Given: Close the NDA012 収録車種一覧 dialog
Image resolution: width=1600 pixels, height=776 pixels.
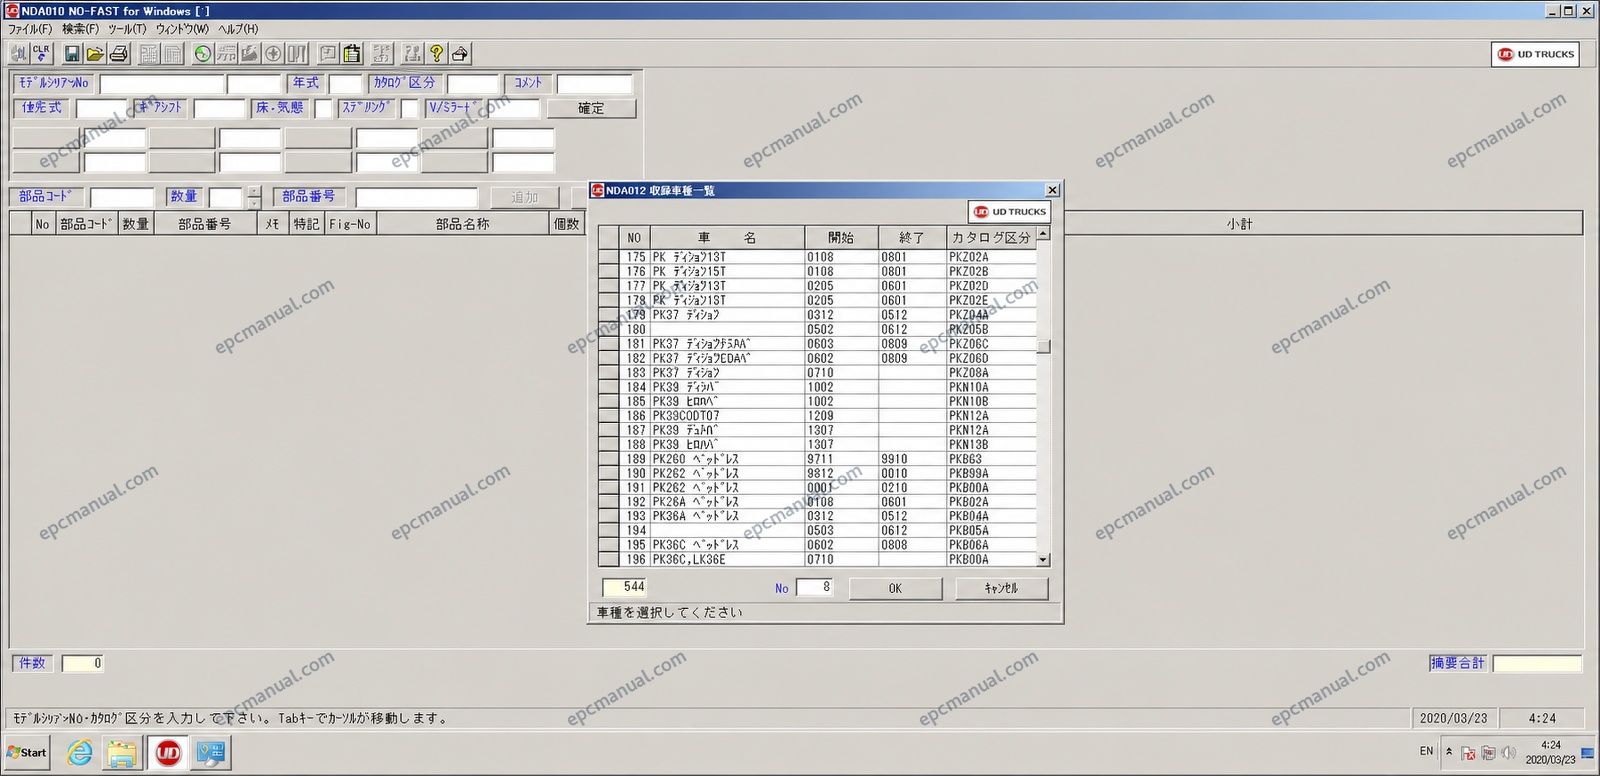Looking at the screenshot, I should (x=1052, y=190).
